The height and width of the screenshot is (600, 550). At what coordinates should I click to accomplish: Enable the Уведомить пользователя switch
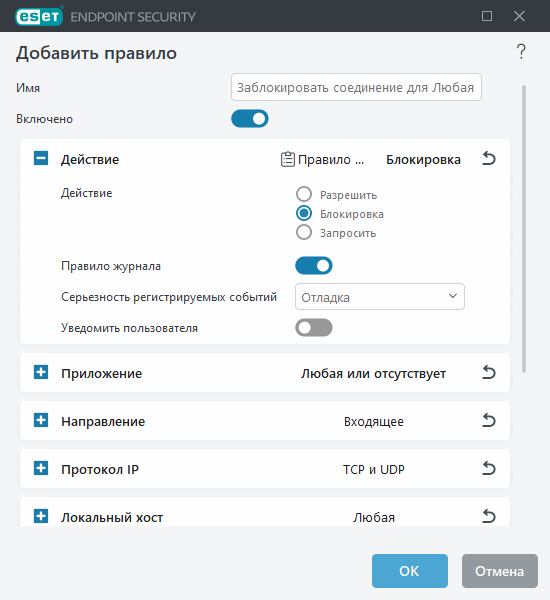point(313,328)
